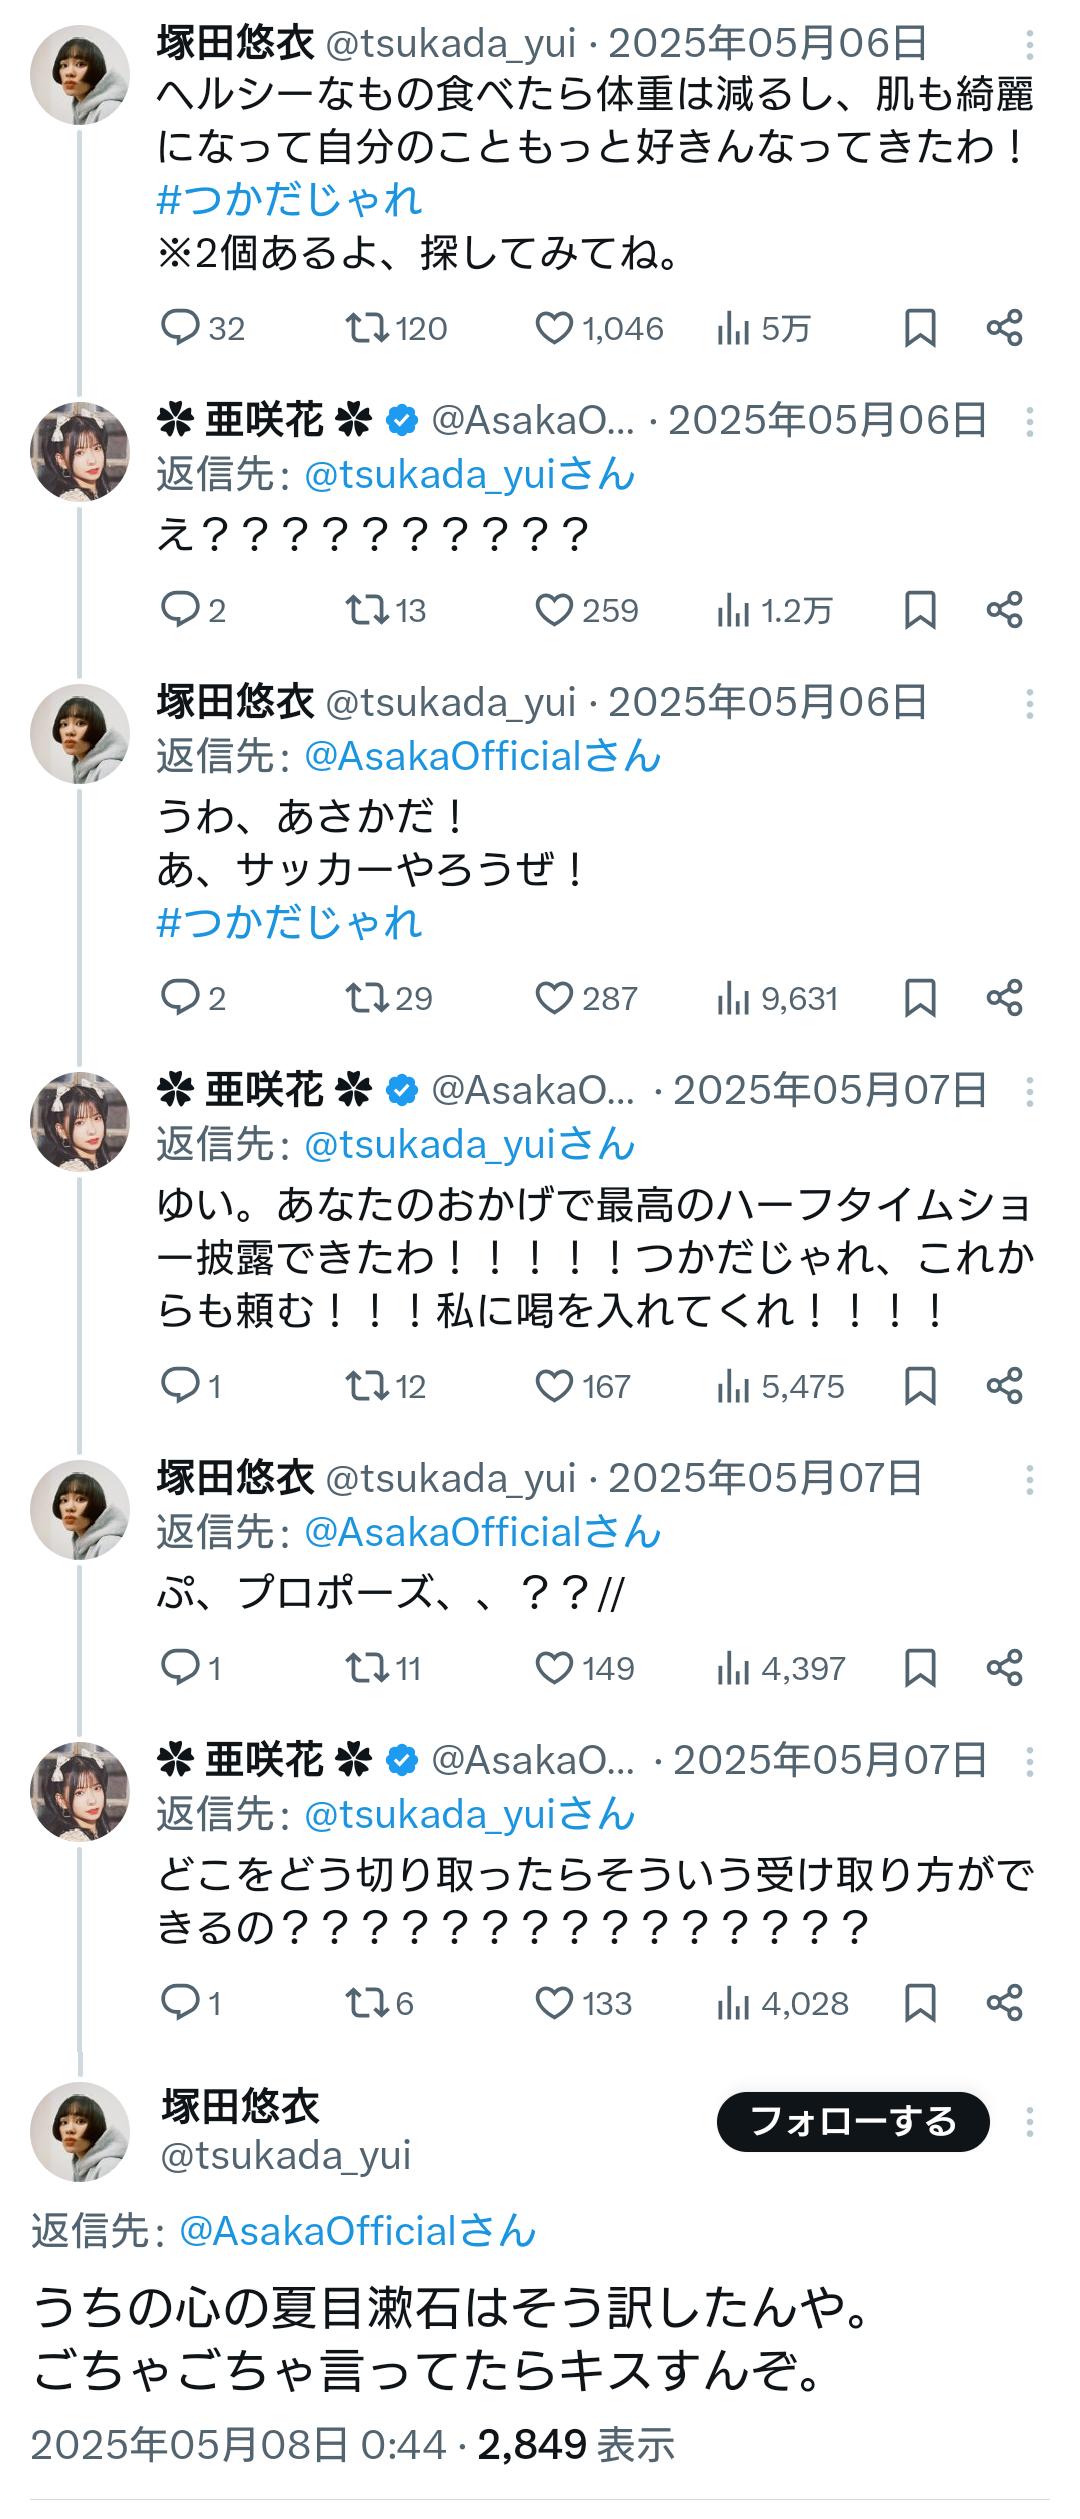Share the え？？？？ reply tweet
The image size is (1080, 2519).
tap(1004, 610)
